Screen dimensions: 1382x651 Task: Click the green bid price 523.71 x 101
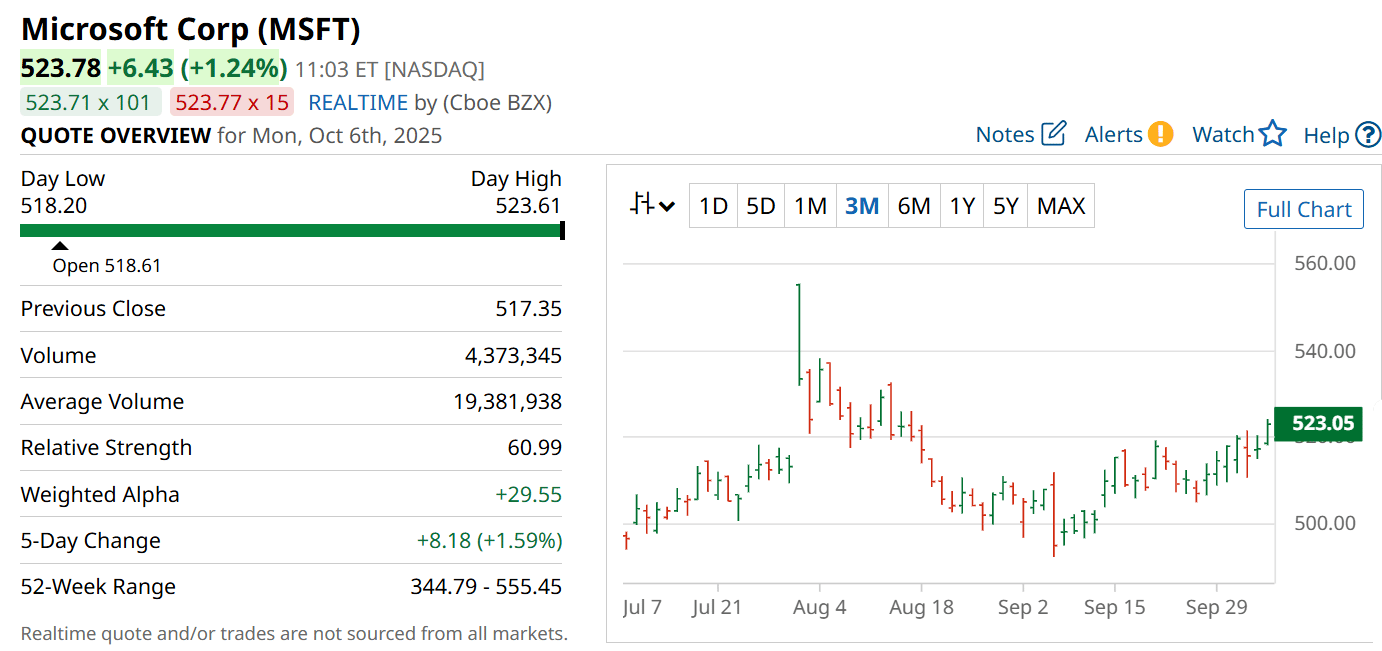(88, 102)
